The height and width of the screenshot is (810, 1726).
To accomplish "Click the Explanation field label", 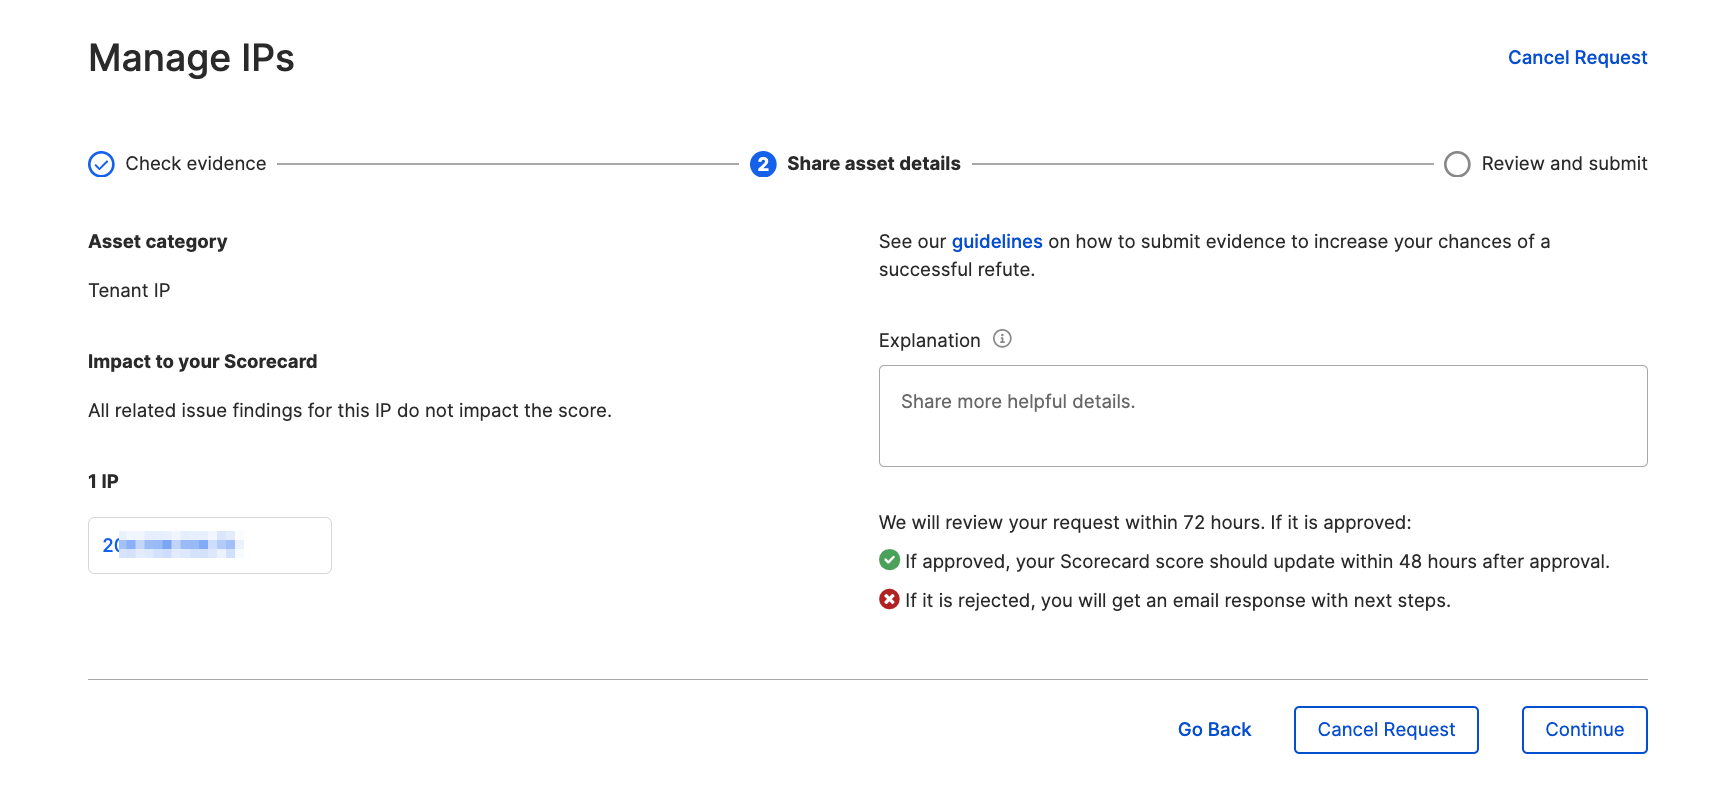I will coord(929,341).
